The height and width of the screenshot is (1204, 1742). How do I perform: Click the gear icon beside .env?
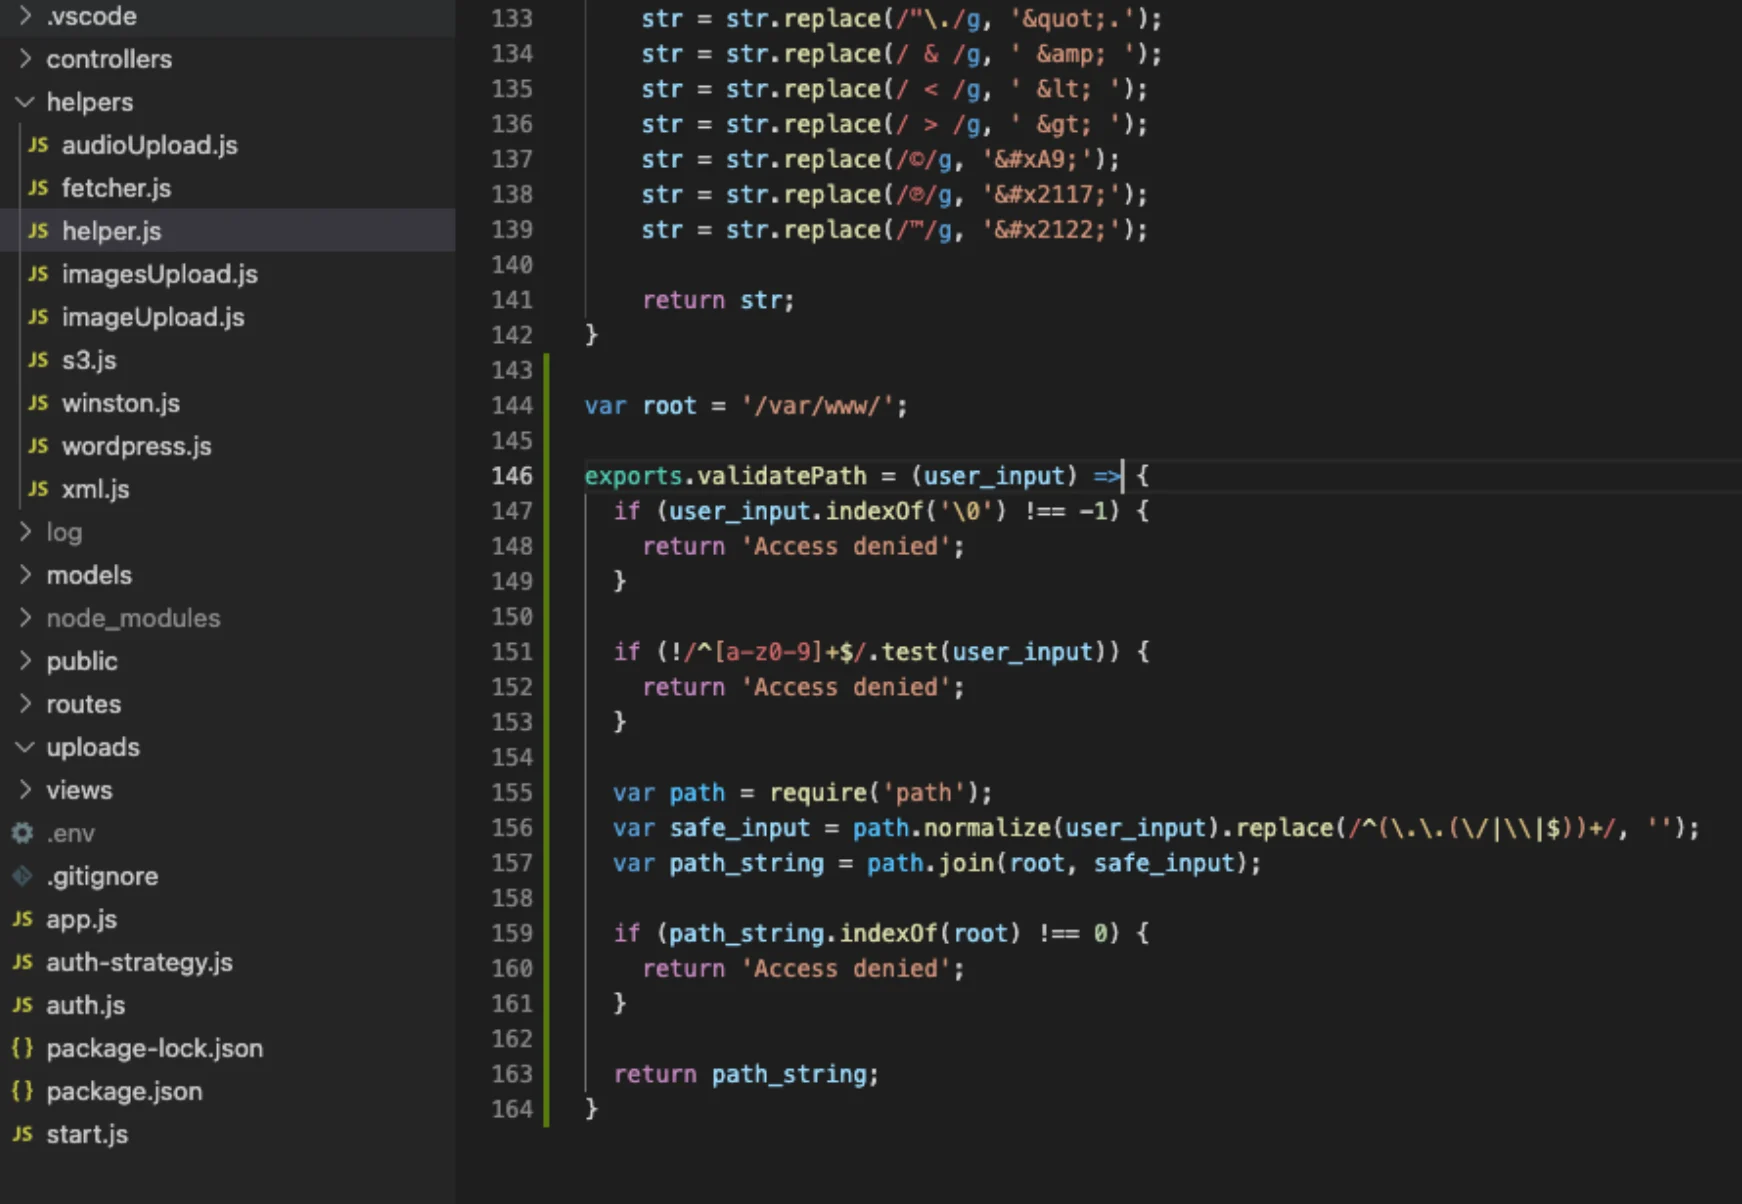coord(23,833)
